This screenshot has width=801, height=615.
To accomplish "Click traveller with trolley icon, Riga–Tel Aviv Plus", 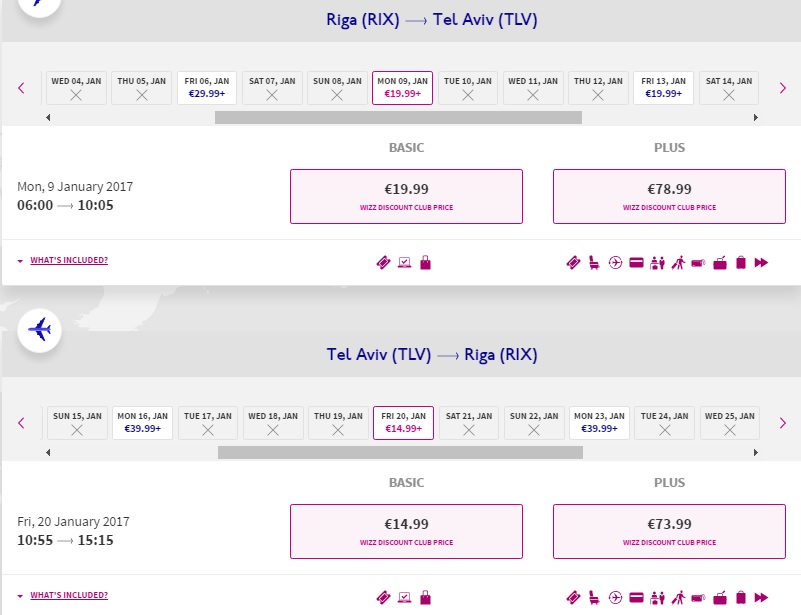I will 678,263.
